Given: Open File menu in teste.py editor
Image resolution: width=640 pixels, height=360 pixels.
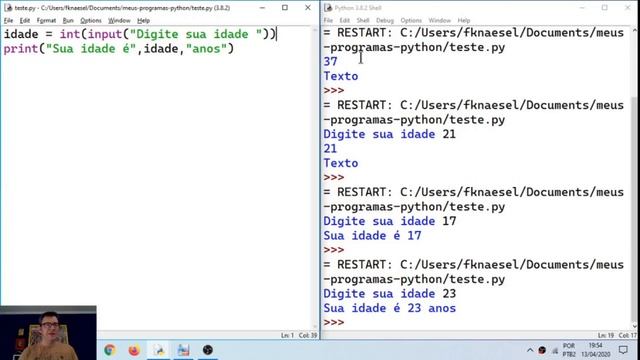Looking at the screenshot, I should point(8,20).
